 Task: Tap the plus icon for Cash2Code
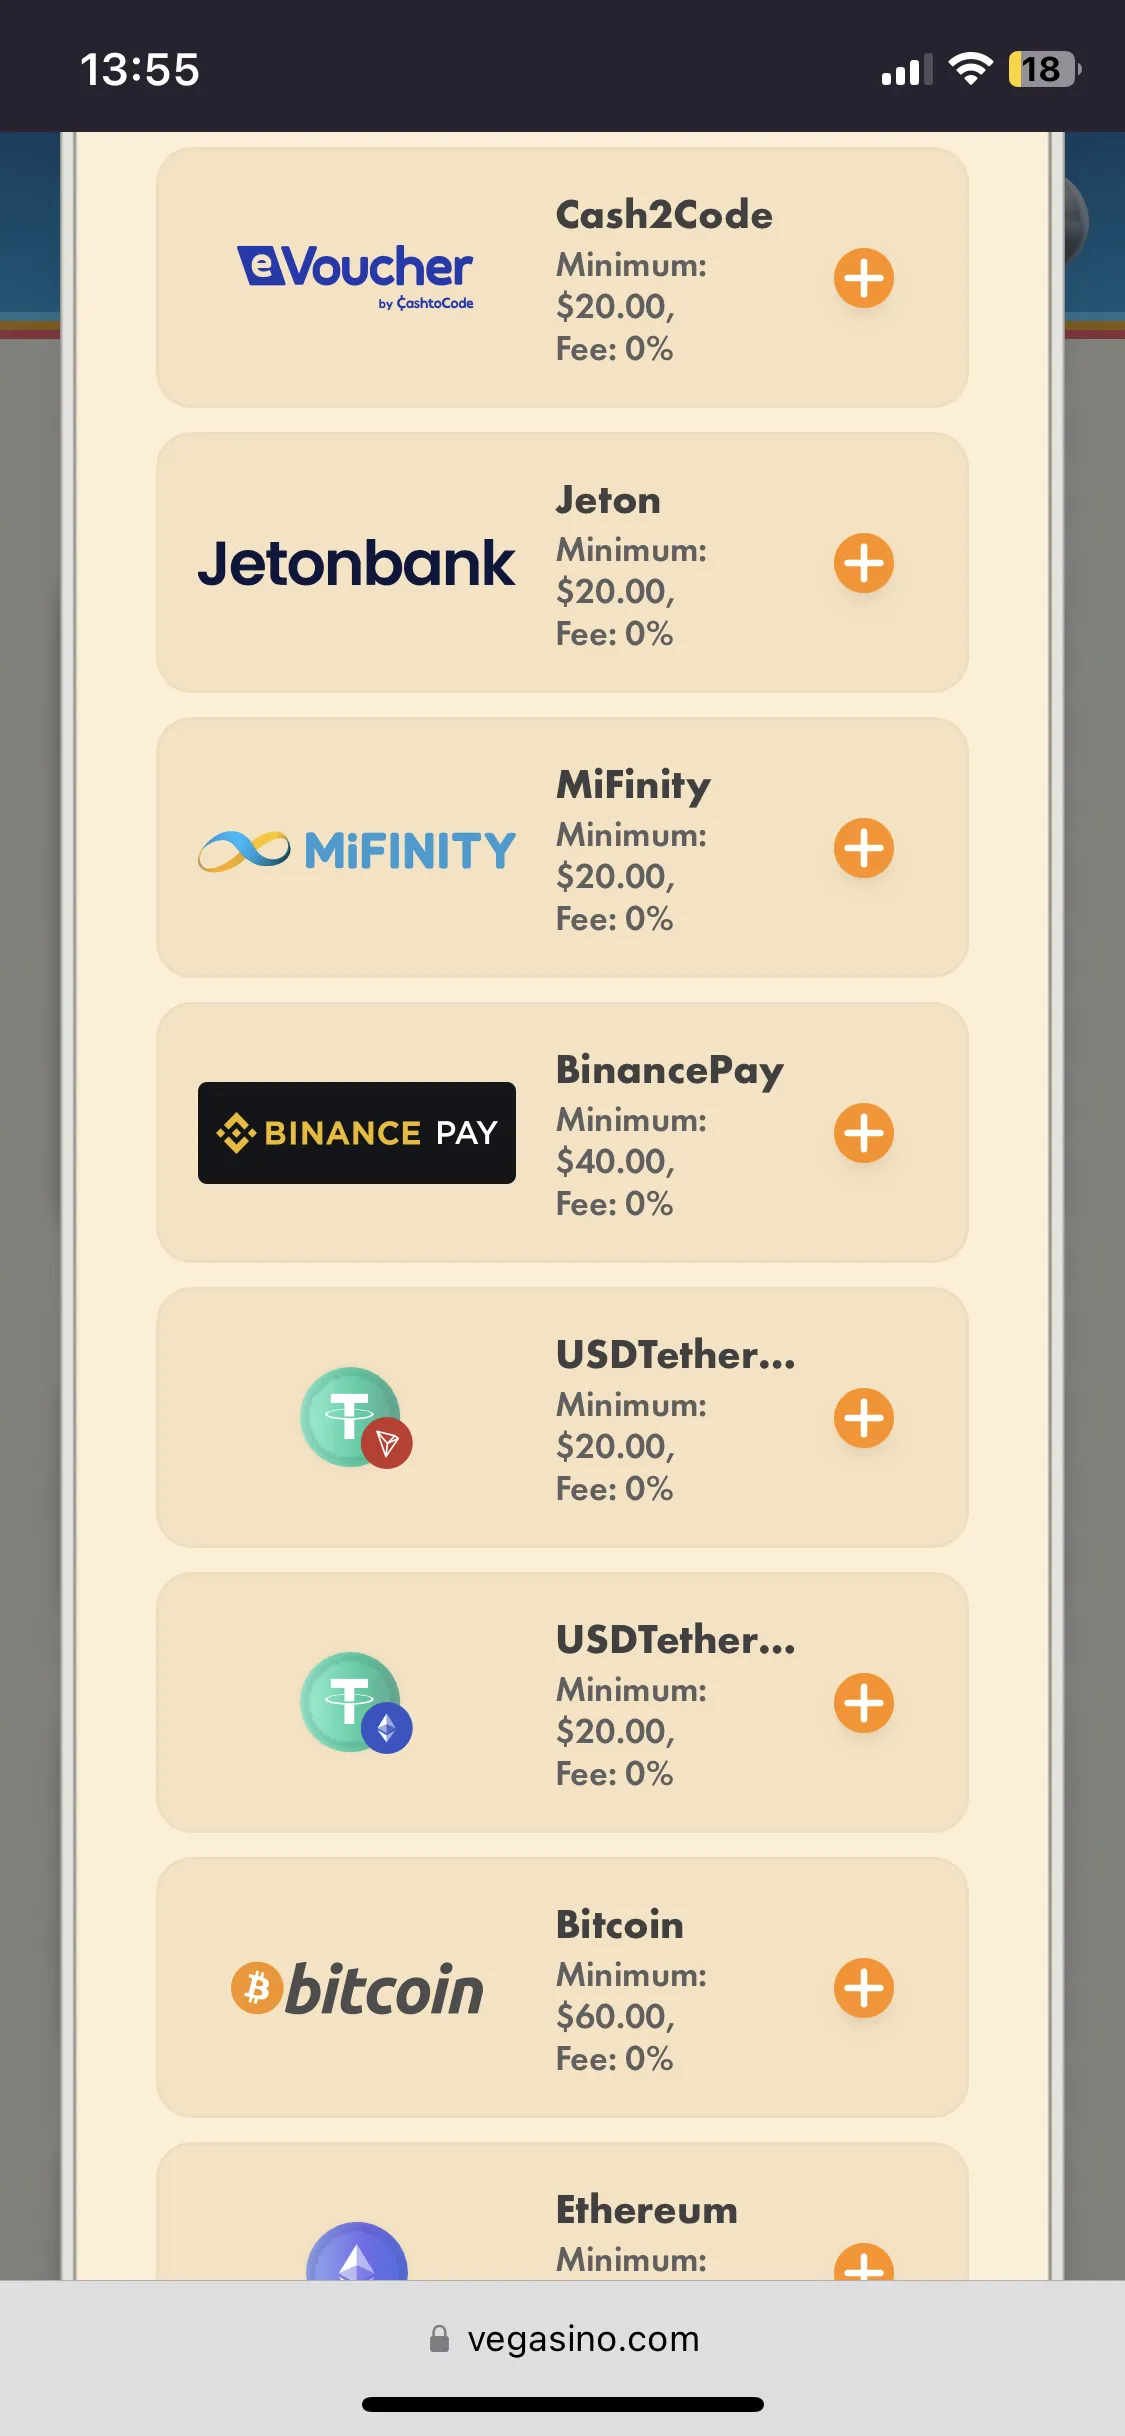pyautogui.click(x=864, y=278)
